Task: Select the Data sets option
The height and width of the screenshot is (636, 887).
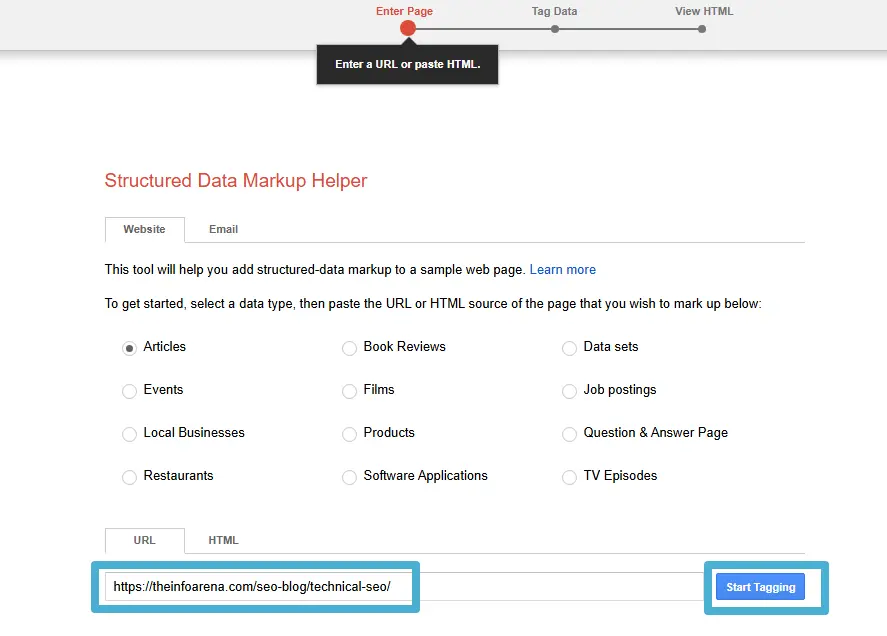Action: point(569,348)
